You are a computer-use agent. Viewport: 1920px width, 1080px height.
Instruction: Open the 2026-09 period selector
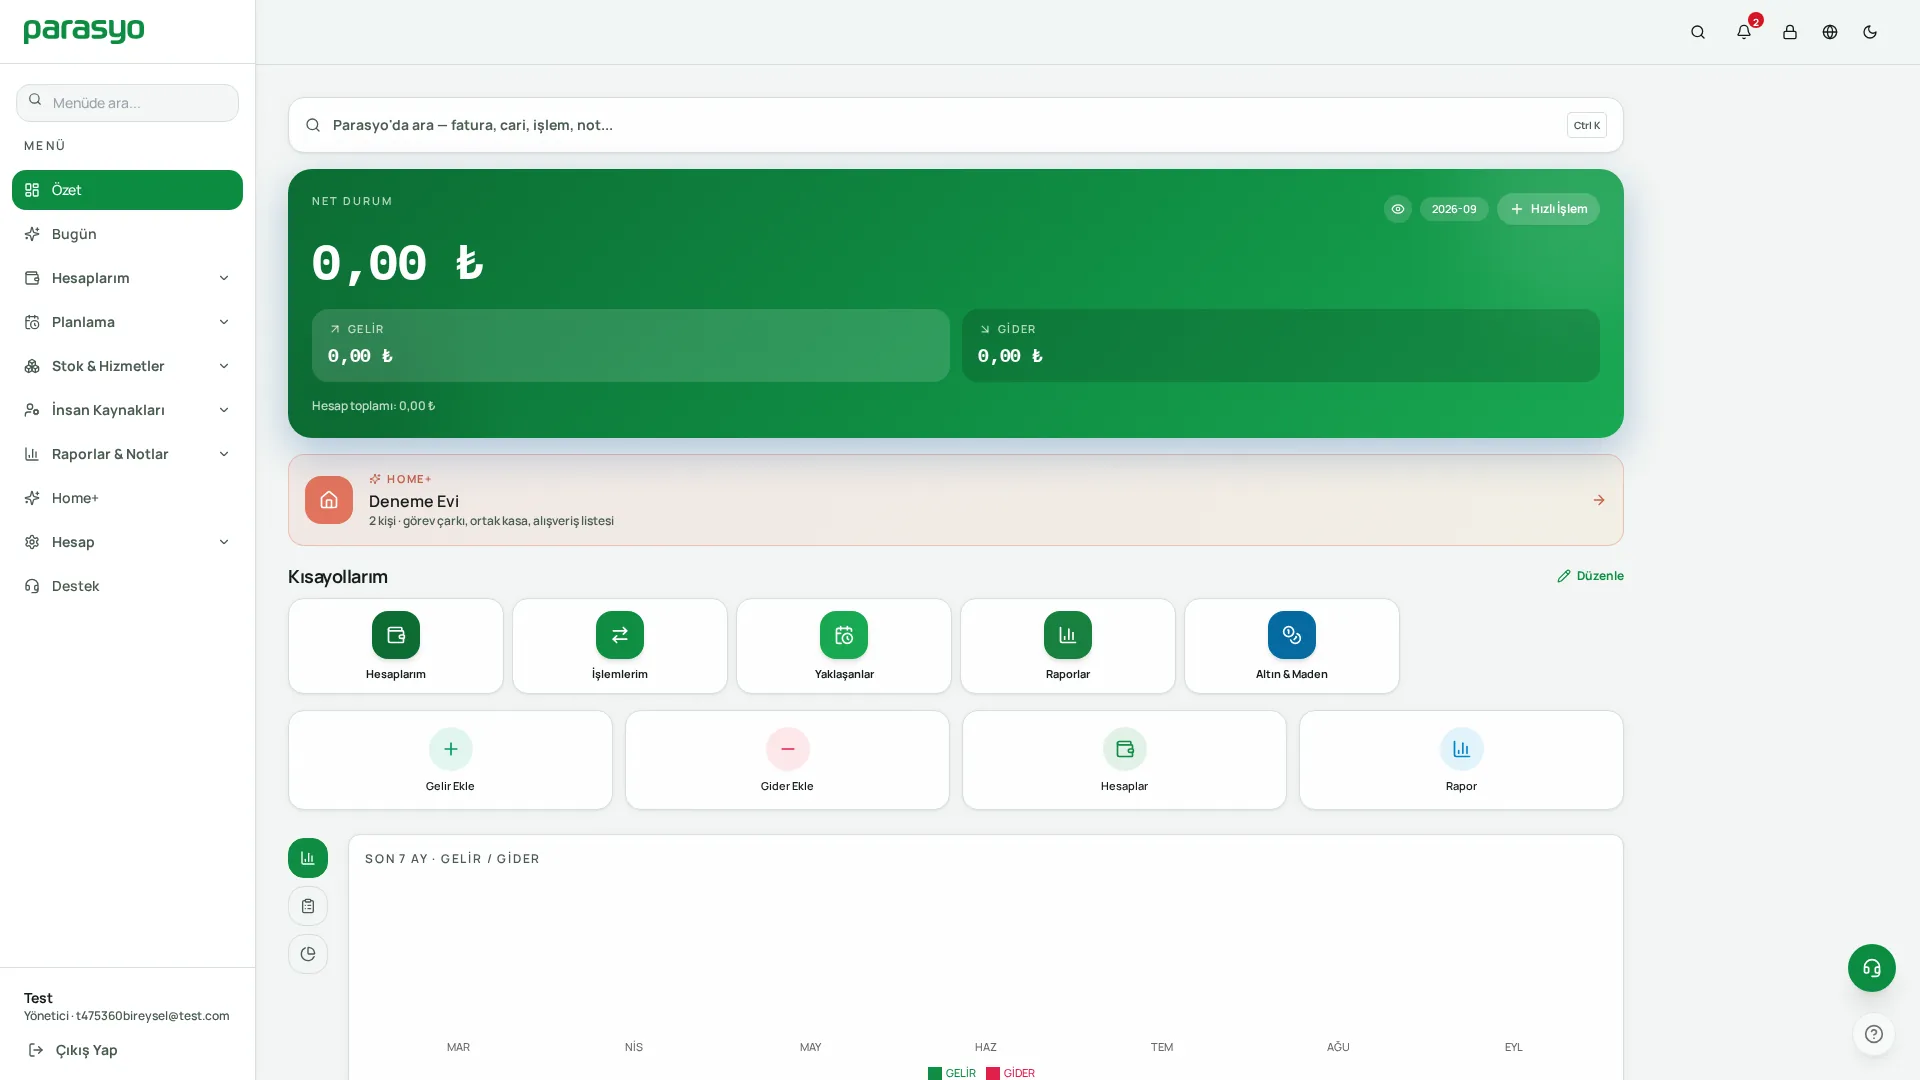tap(1453, 209)
